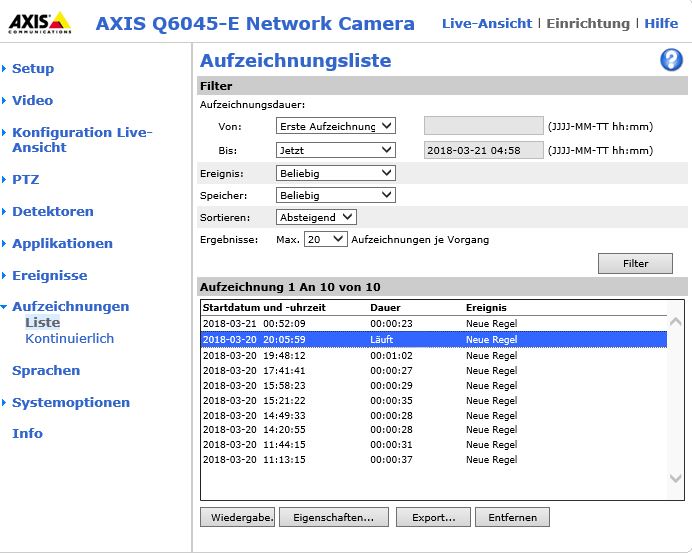Image resolution: width=692 pixels, height=553 pixels.
Task: Open the Hilfe link in header
Action: [x=660, y=23]
